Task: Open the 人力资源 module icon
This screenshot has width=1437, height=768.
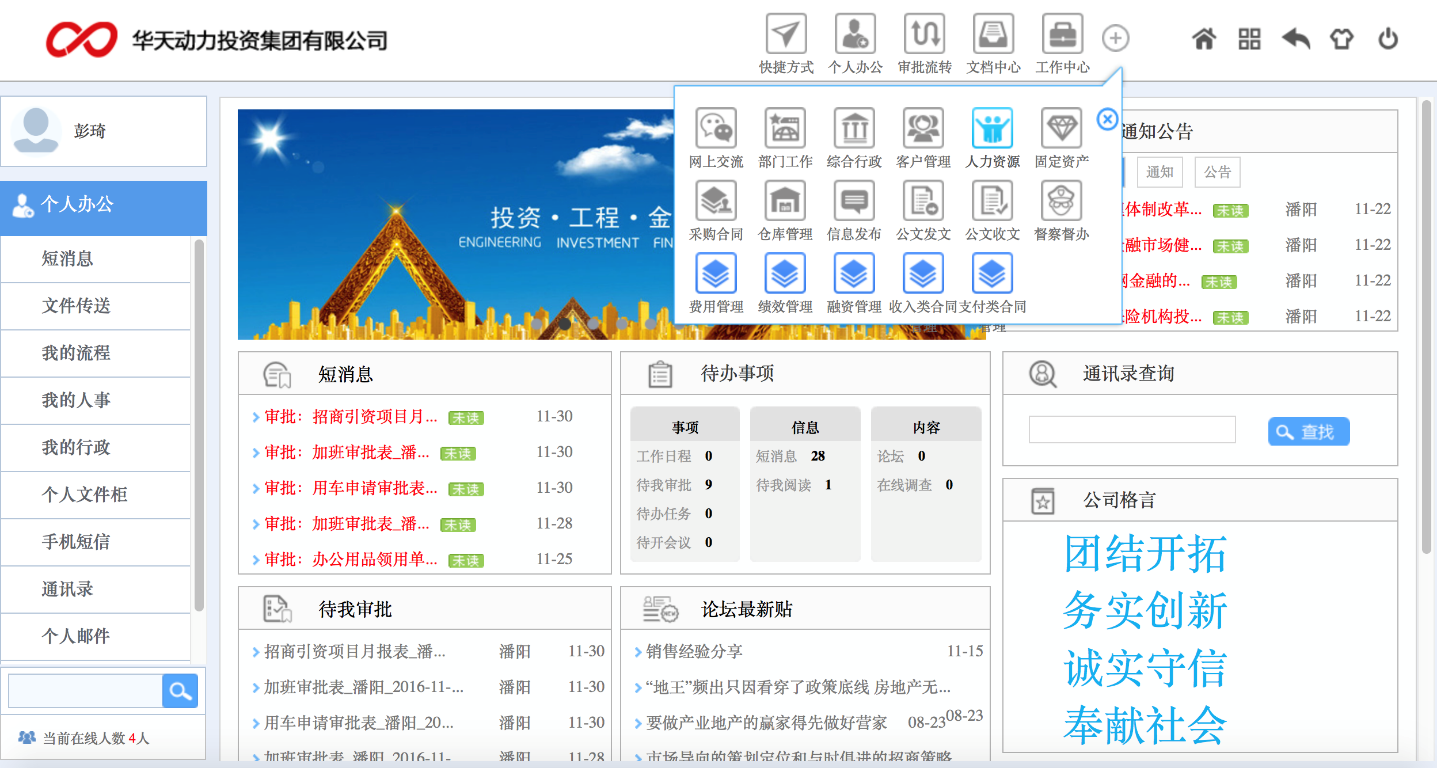Action: coord(992,129)
